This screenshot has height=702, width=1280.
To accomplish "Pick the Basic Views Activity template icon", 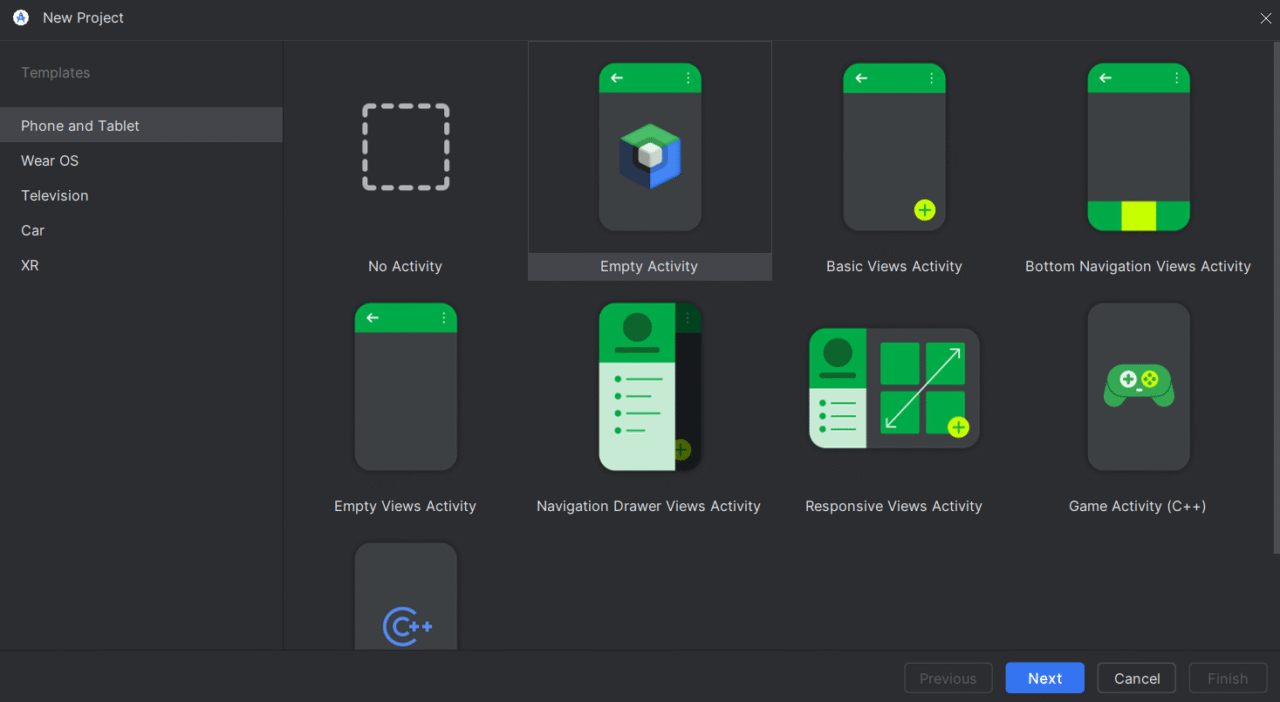I will [894, 147].
